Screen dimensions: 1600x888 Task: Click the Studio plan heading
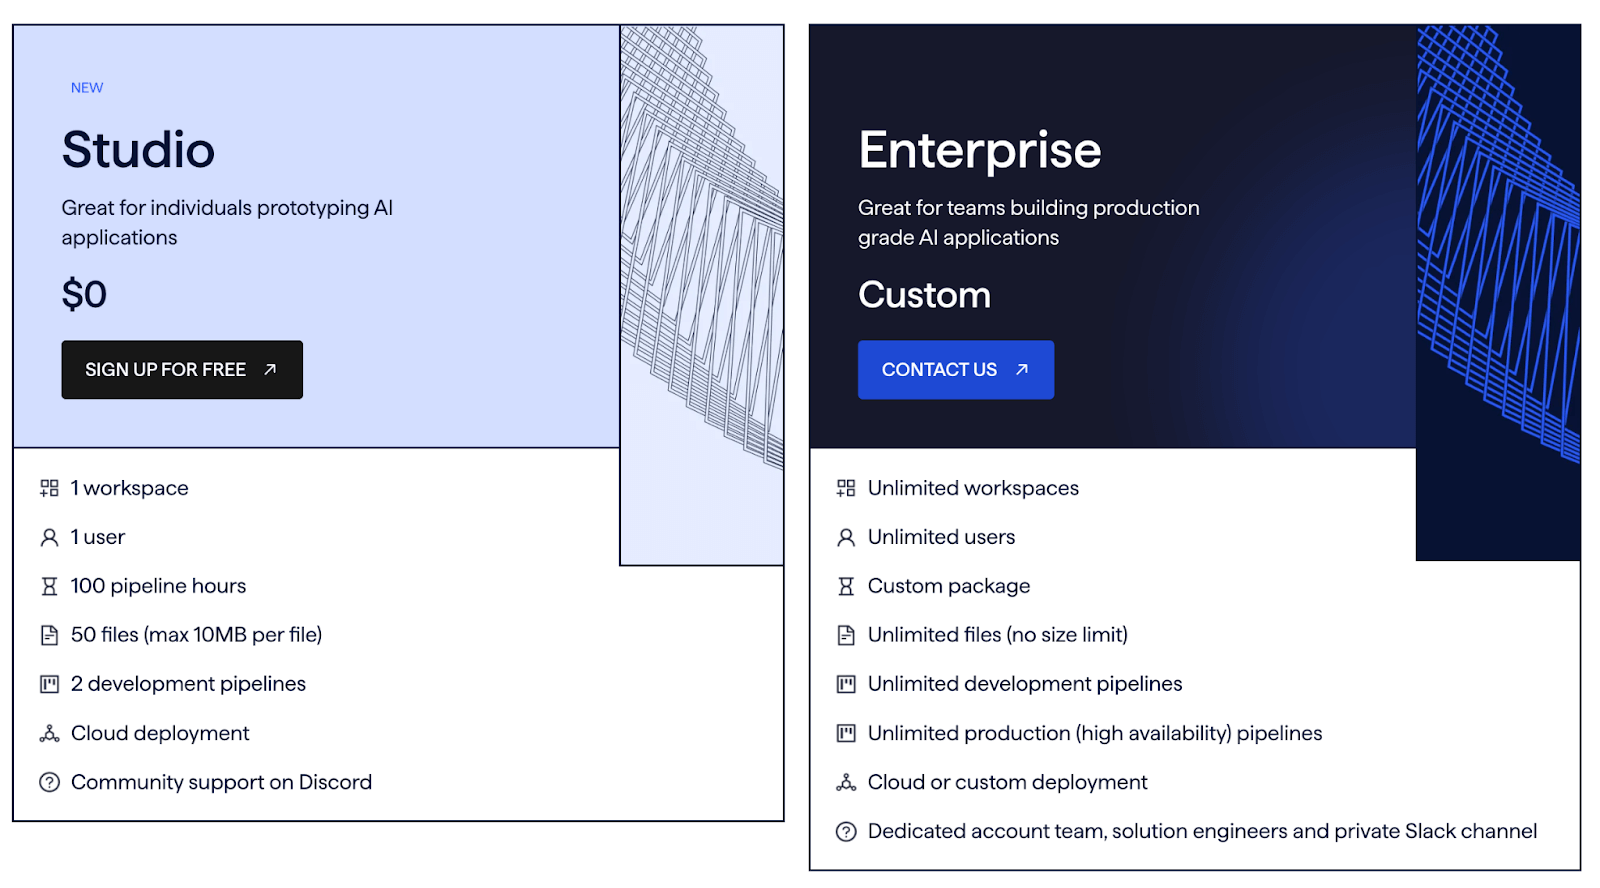point(138,150)
